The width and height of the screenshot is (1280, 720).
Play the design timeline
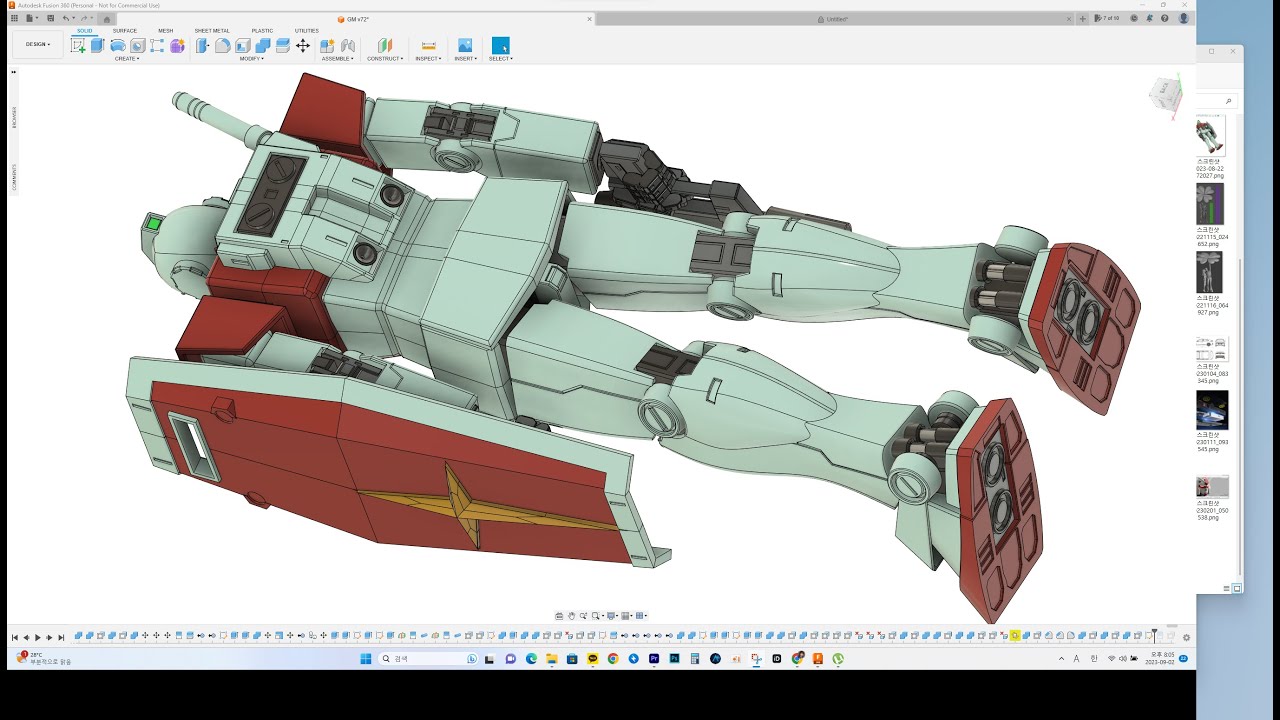(38, 637)
